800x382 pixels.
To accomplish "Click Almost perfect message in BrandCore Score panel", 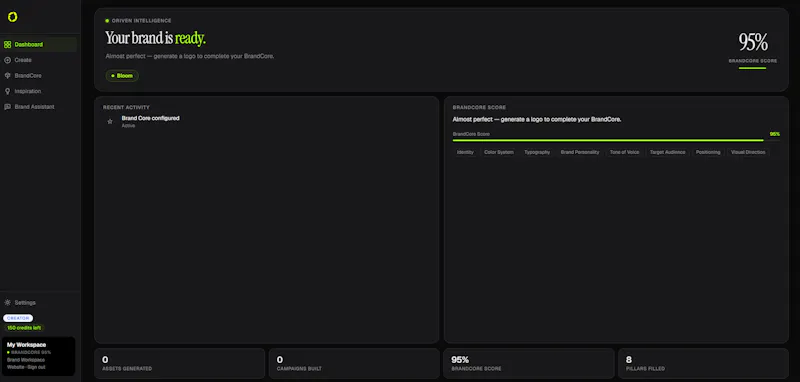I will 537,119.
